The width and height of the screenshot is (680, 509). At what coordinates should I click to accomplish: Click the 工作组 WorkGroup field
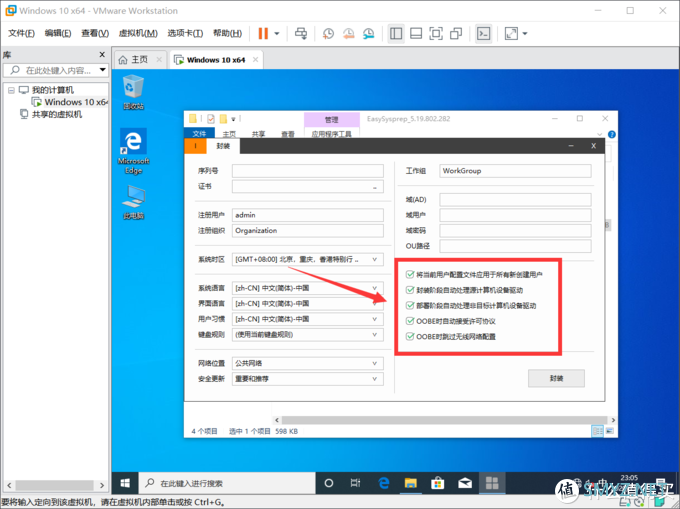[x=515, y=171]
